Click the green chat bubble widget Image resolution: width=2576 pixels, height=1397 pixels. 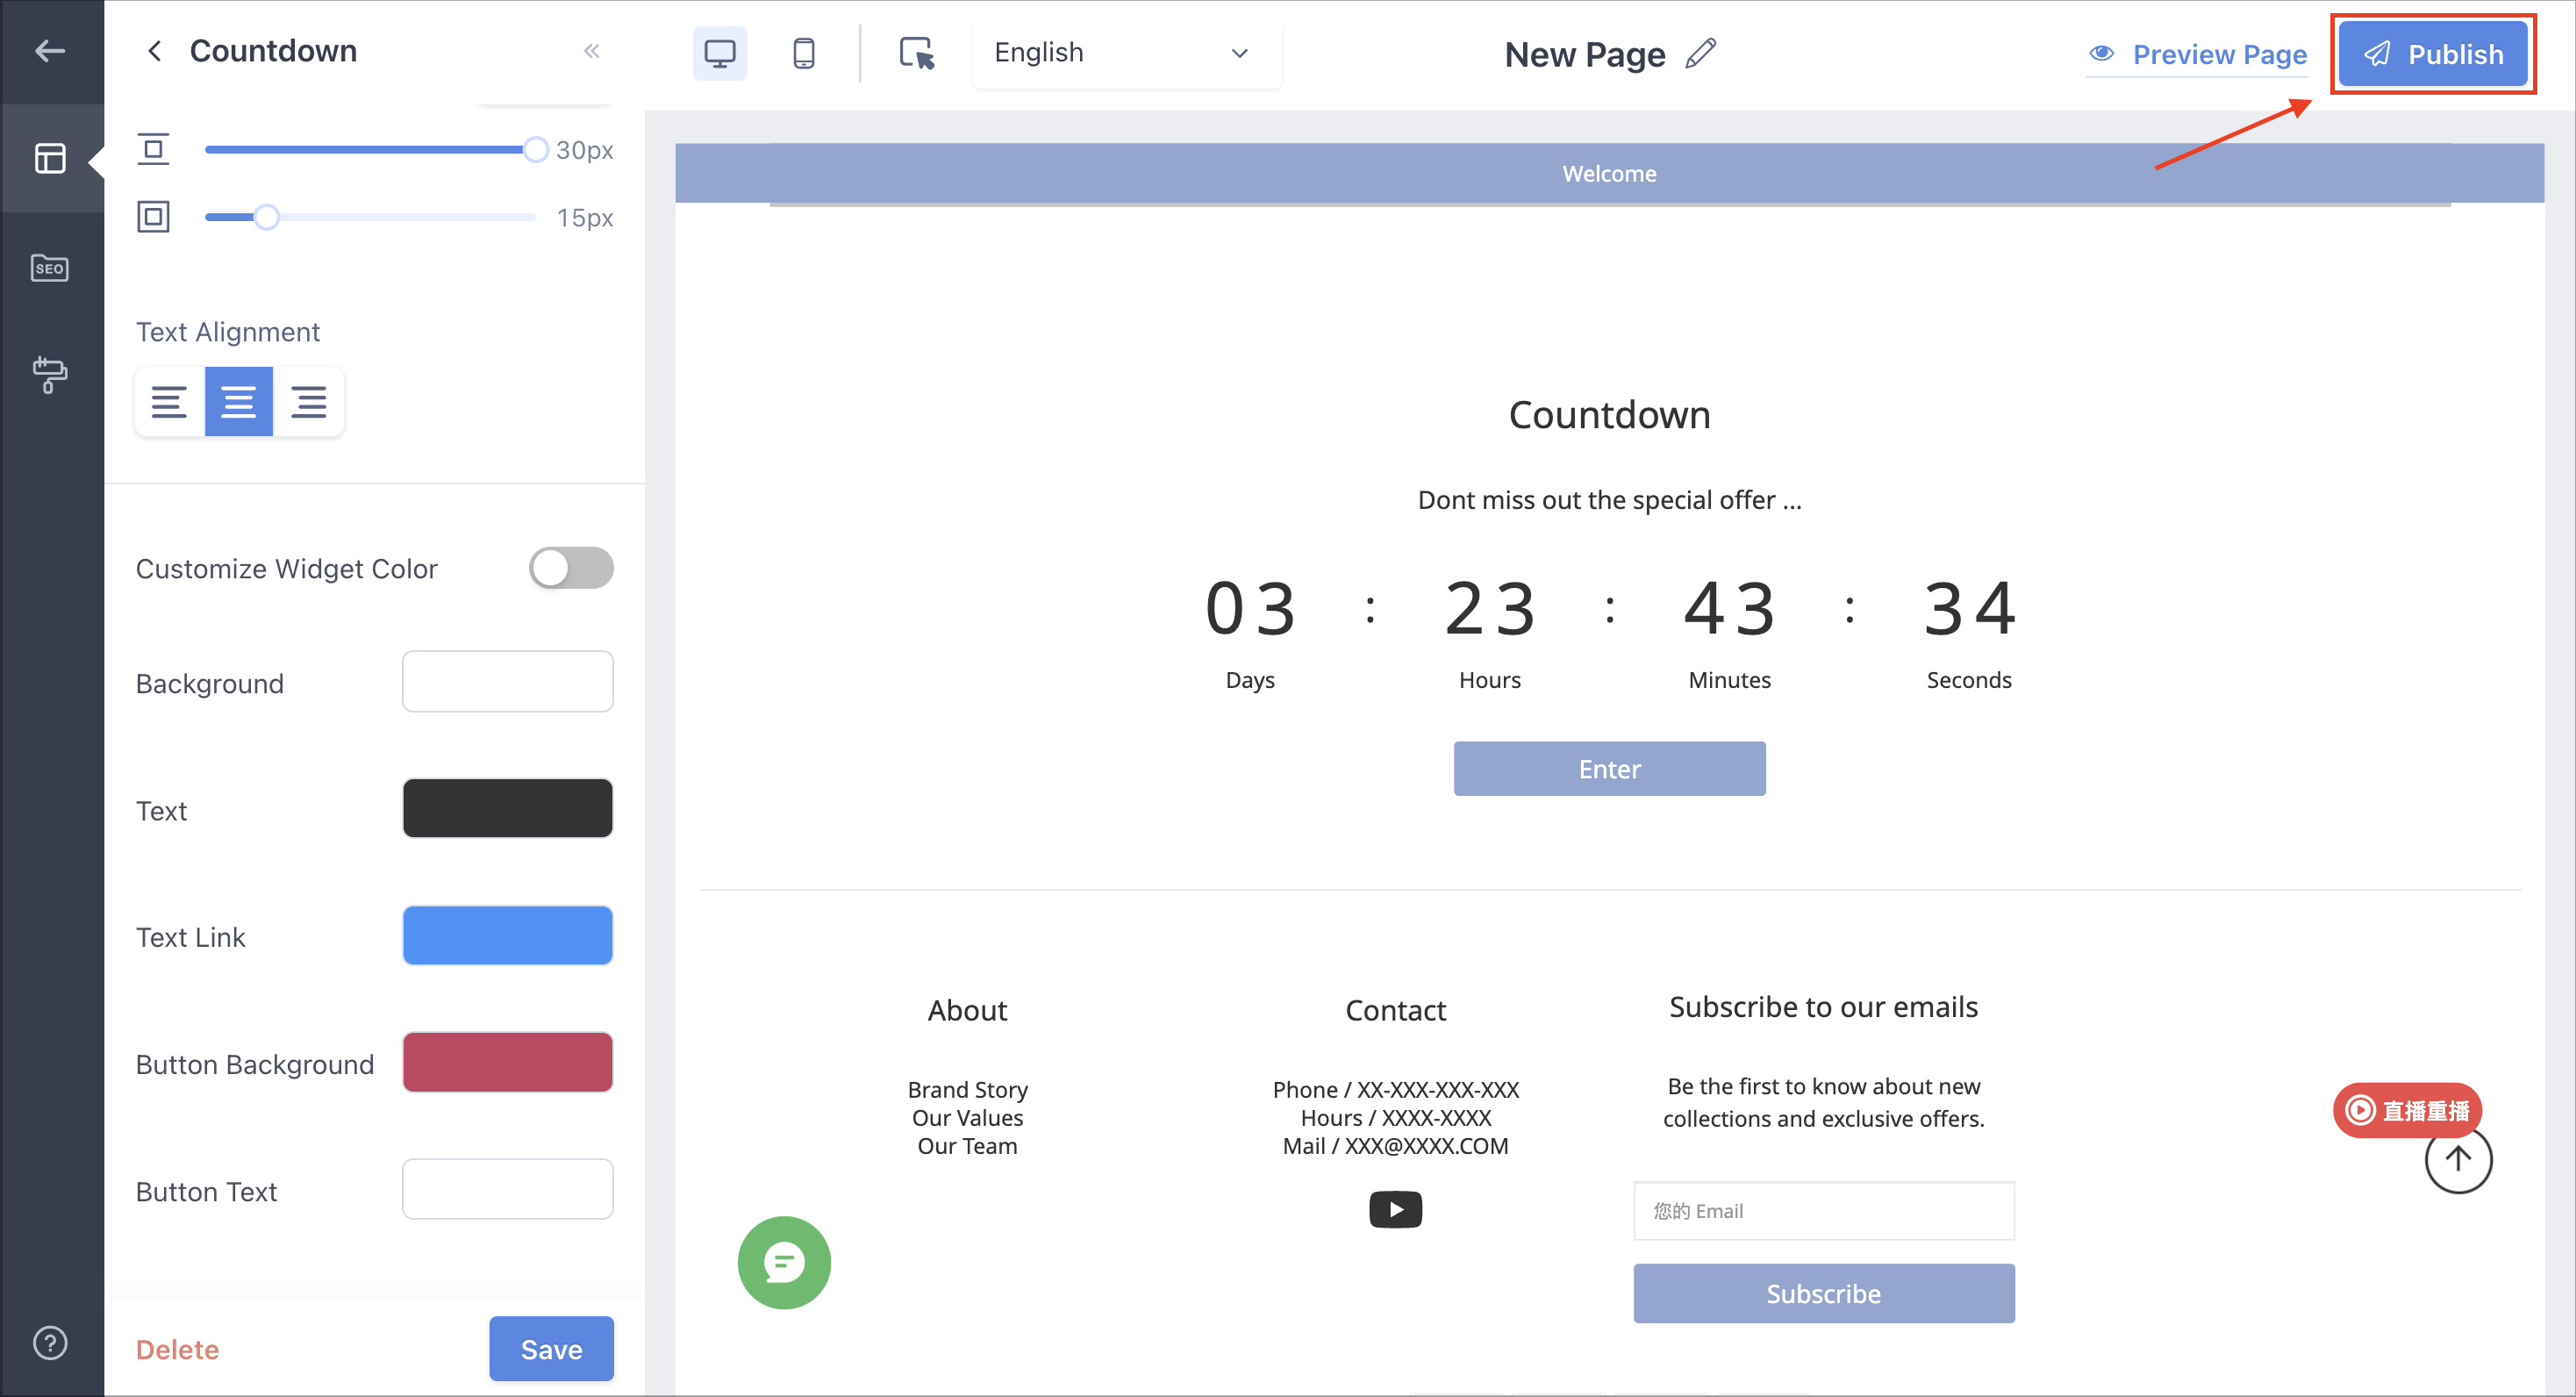(x=784, y=1262)
